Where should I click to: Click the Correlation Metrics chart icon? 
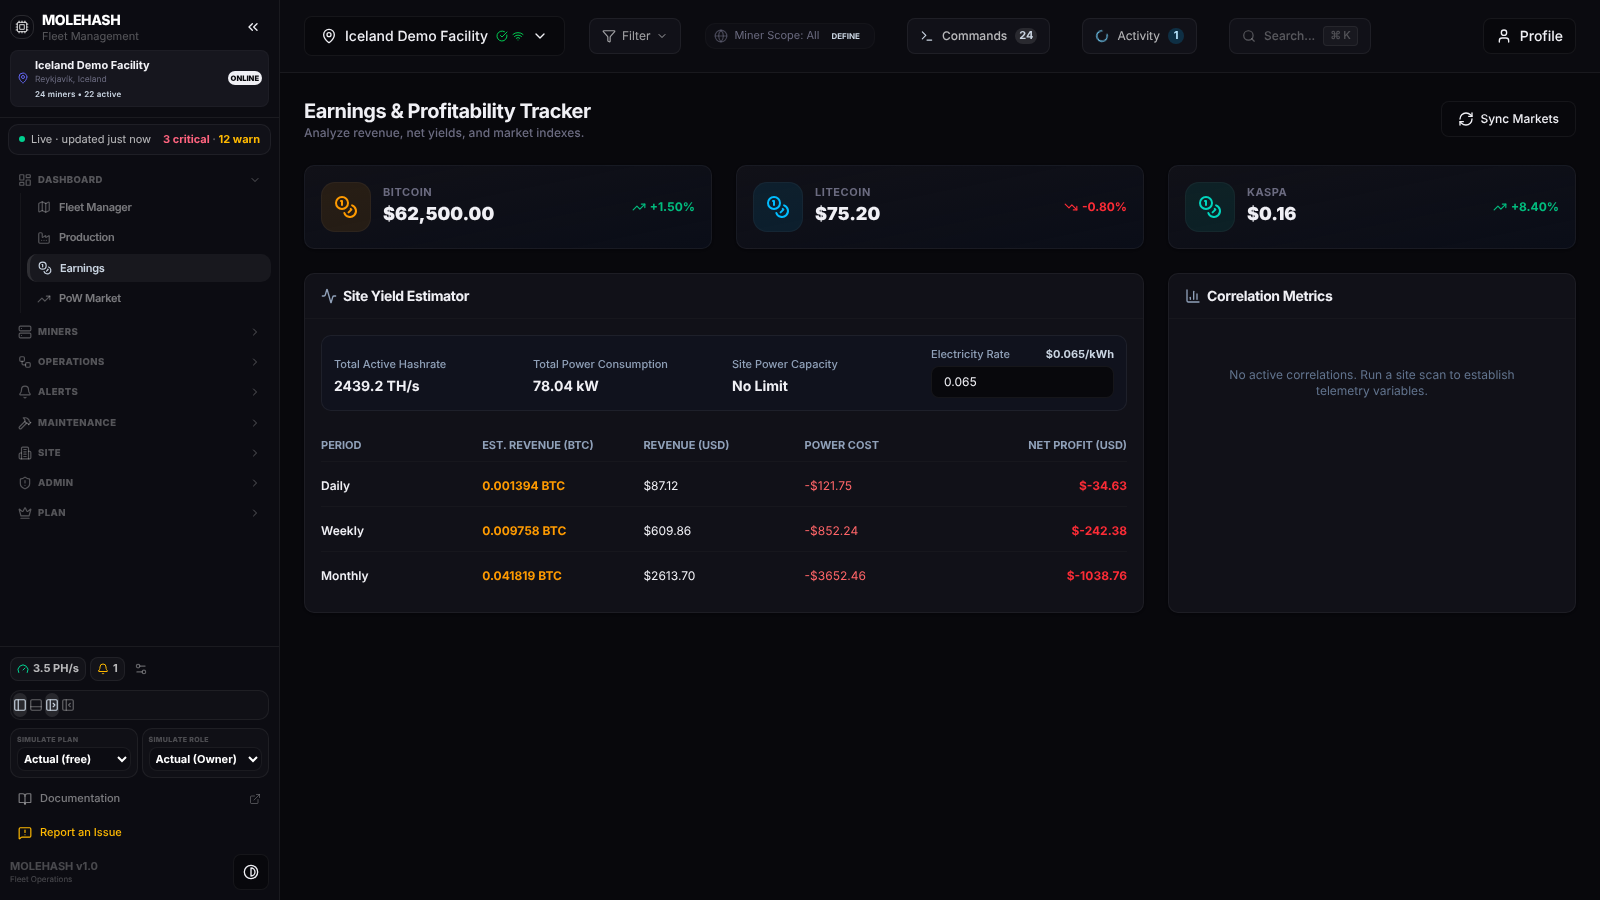click(1192, 296)
